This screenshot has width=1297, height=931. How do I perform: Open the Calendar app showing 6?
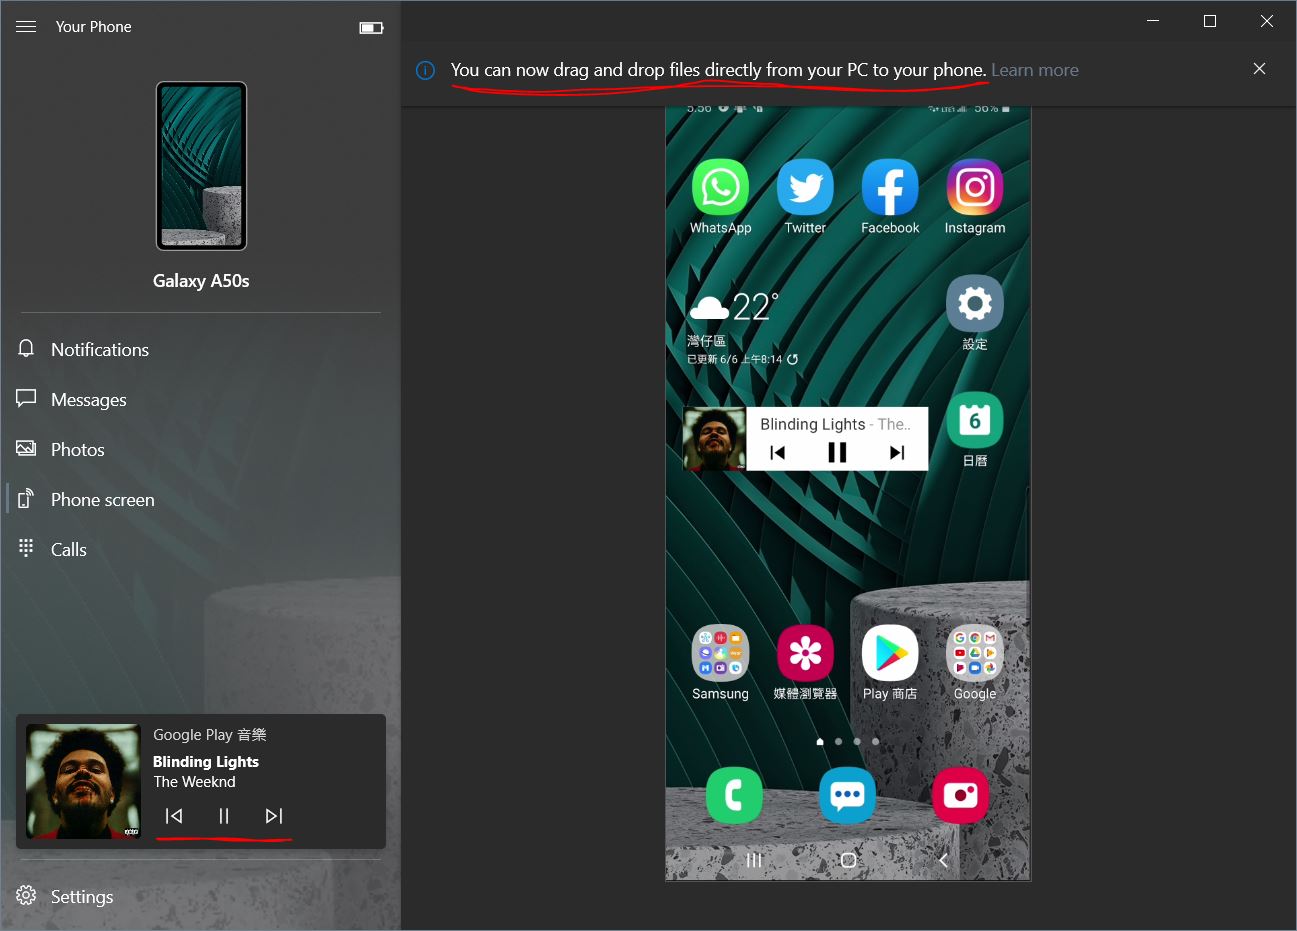975,430
